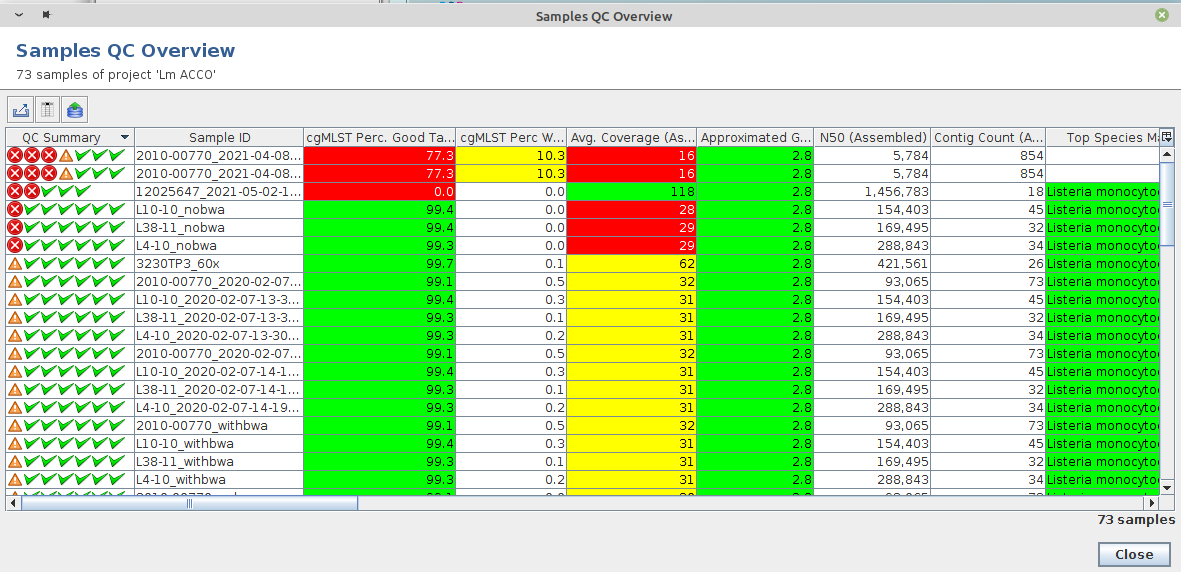
Task: Click the QC Summary sort arrow
Action: pyautogui.click(x=124, y=138)
